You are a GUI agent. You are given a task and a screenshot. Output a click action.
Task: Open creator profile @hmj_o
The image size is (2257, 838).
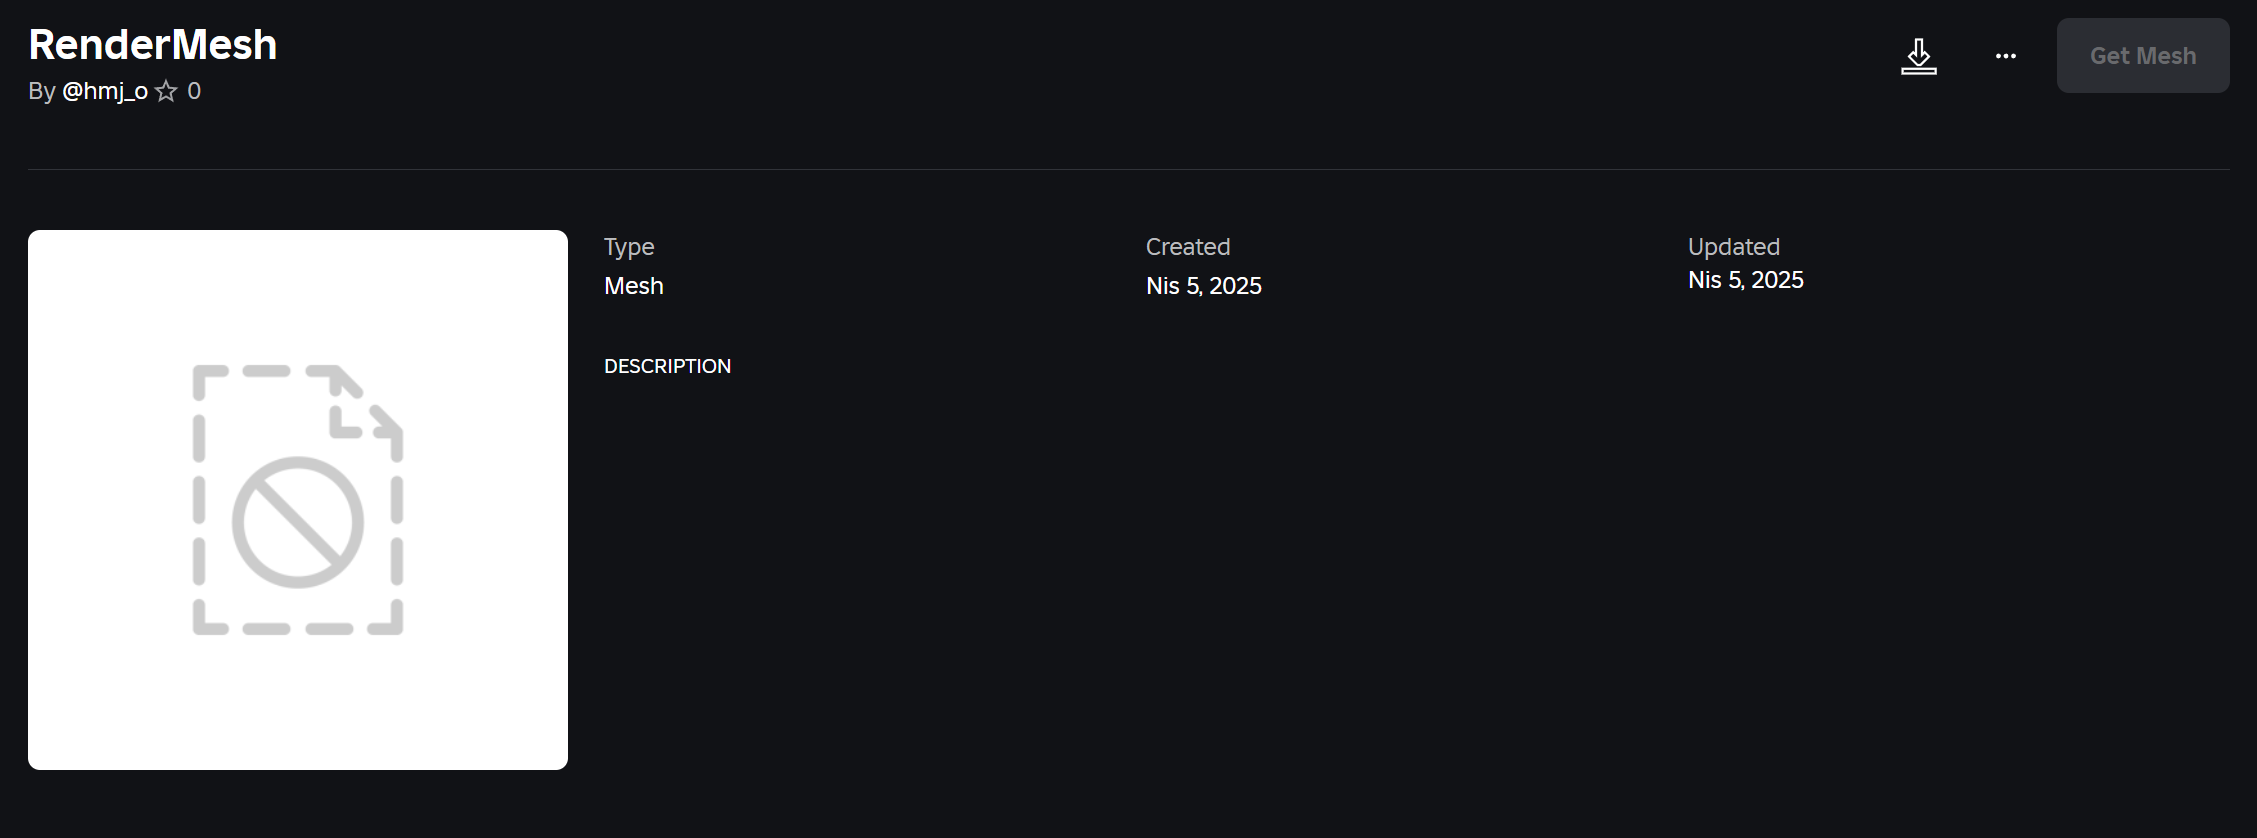pos(105,92)
